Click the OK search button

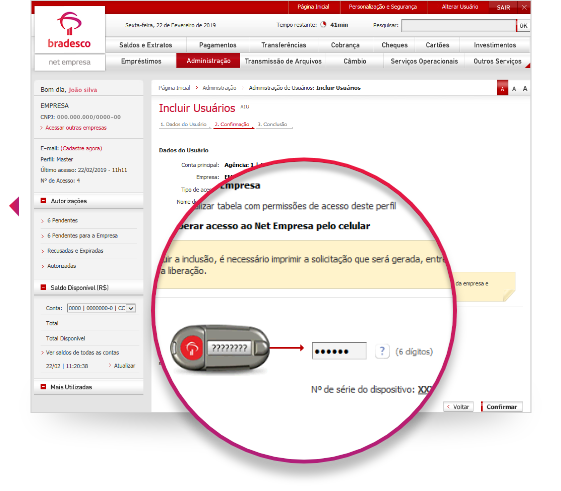tap(523, 25)
